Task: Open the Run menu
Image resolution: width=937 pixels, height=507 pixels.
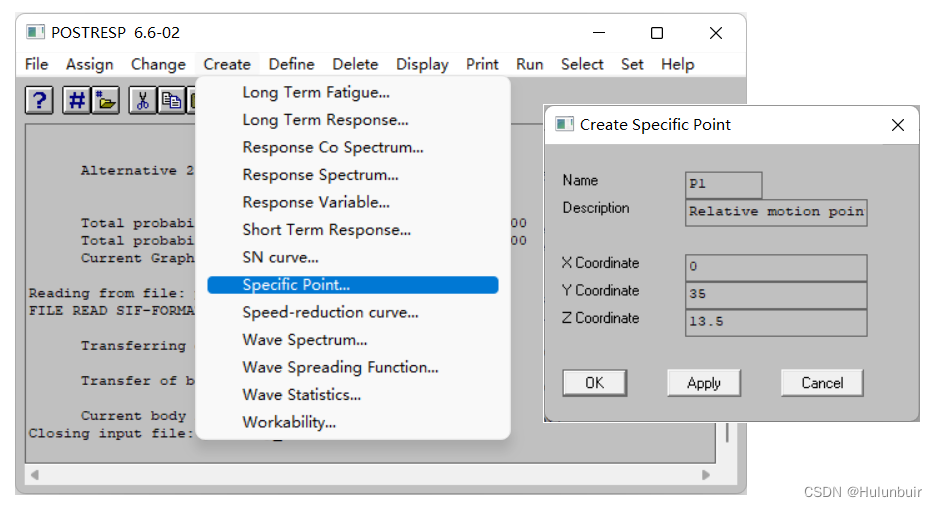Action: pyautogui.click(x=530, y=64)
